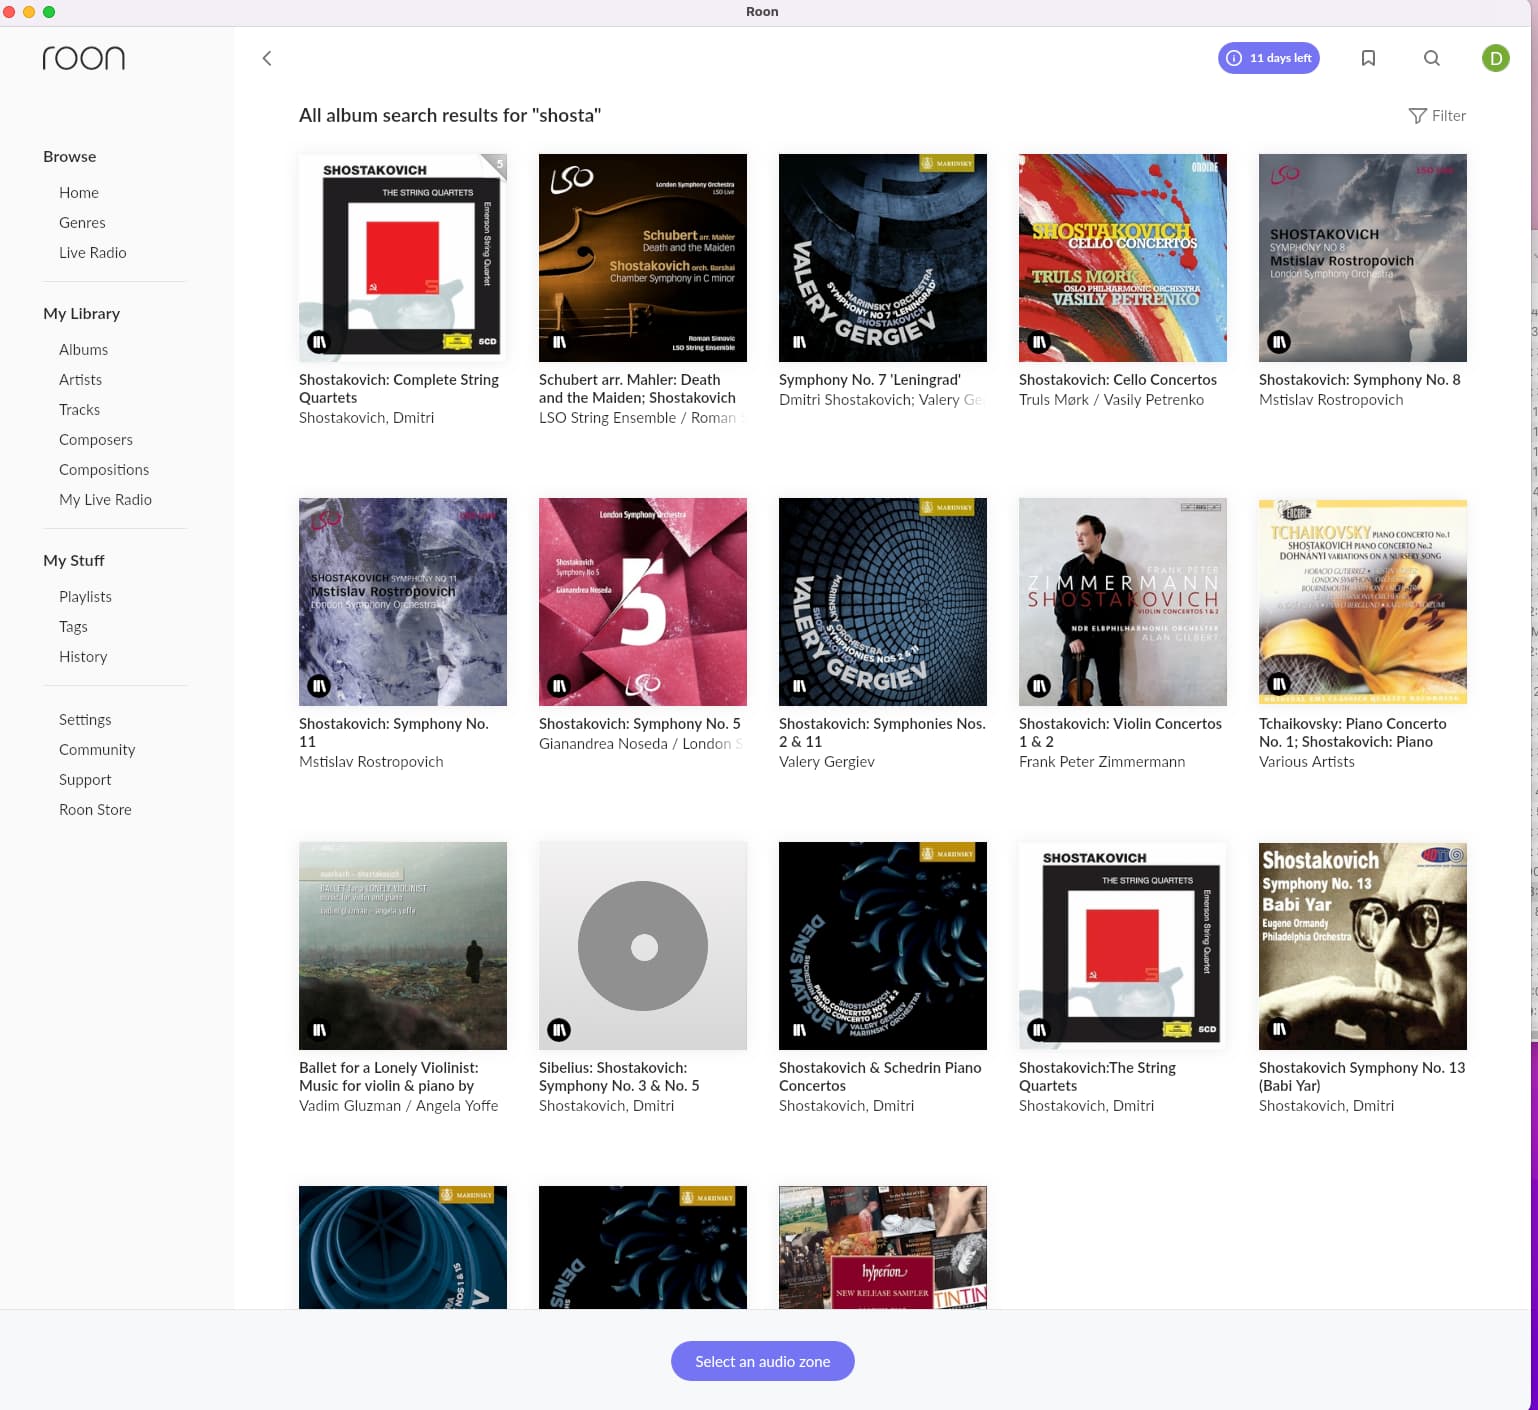Screen dimensions: 1538x1410
Task: Click the library badge on Death and the Maiden cover
Action: [x=559, y=342]
